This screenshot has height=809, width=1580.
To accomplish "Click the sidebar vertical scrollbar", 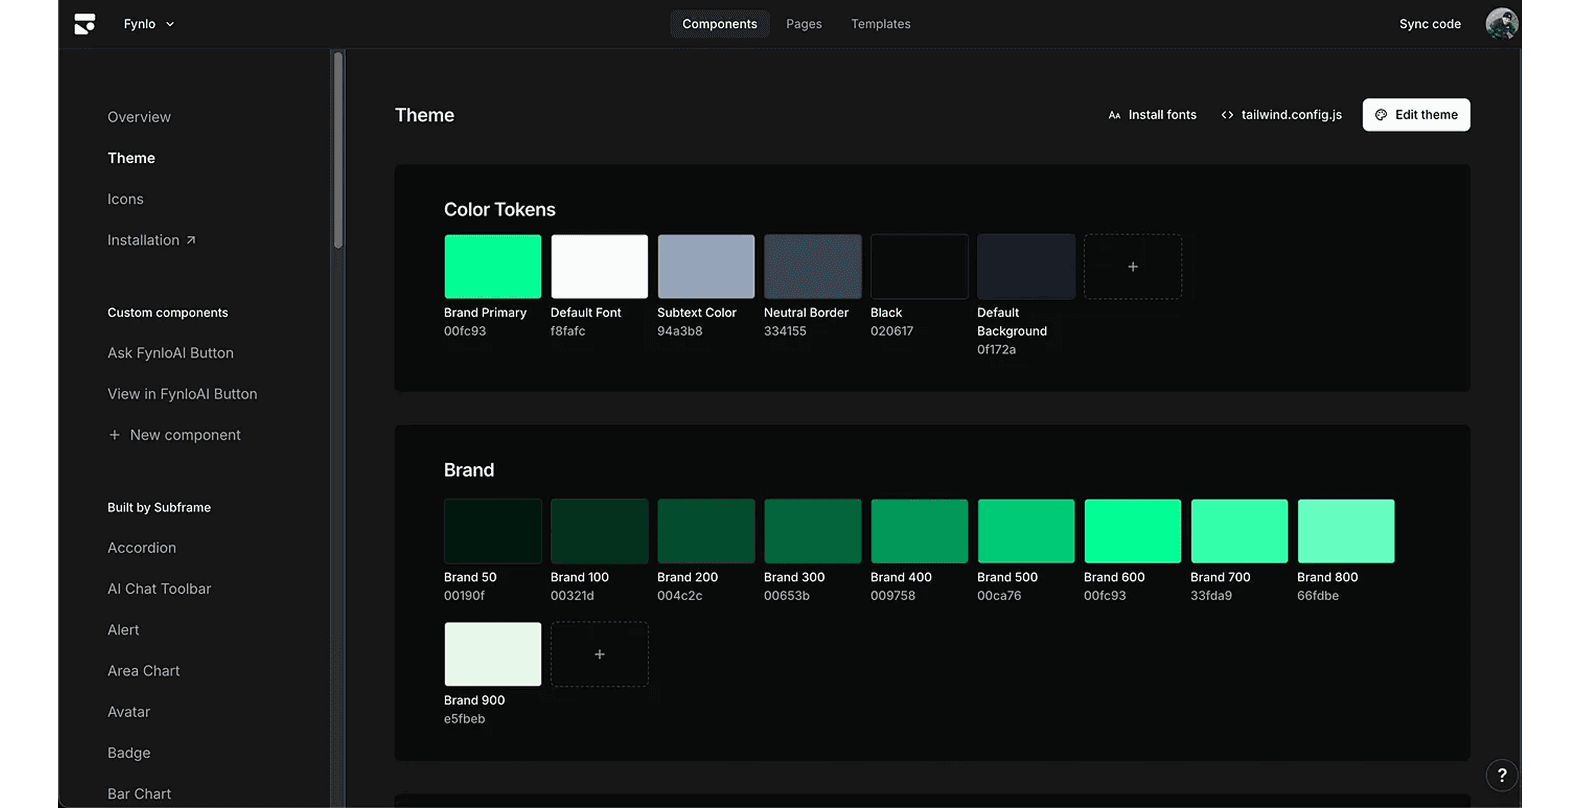I will tap(338, 150).
